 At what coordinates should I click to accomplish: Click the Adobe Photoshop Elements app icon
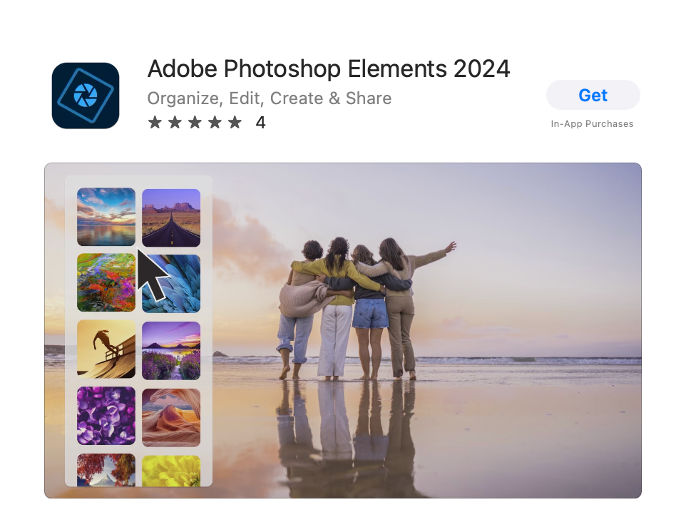coord(85,95)
